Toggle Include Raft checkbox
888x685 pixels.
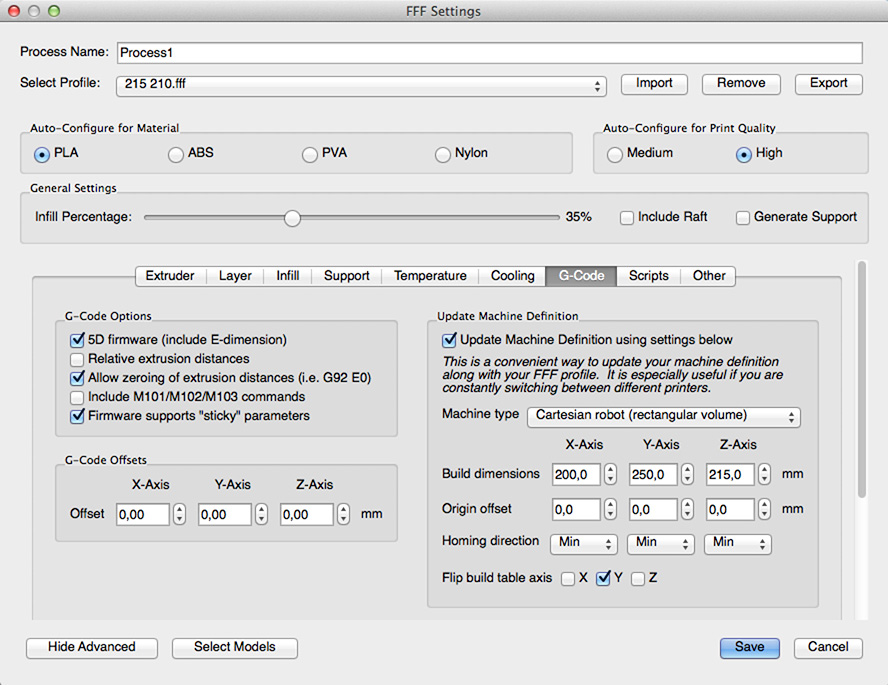(626, 217)
